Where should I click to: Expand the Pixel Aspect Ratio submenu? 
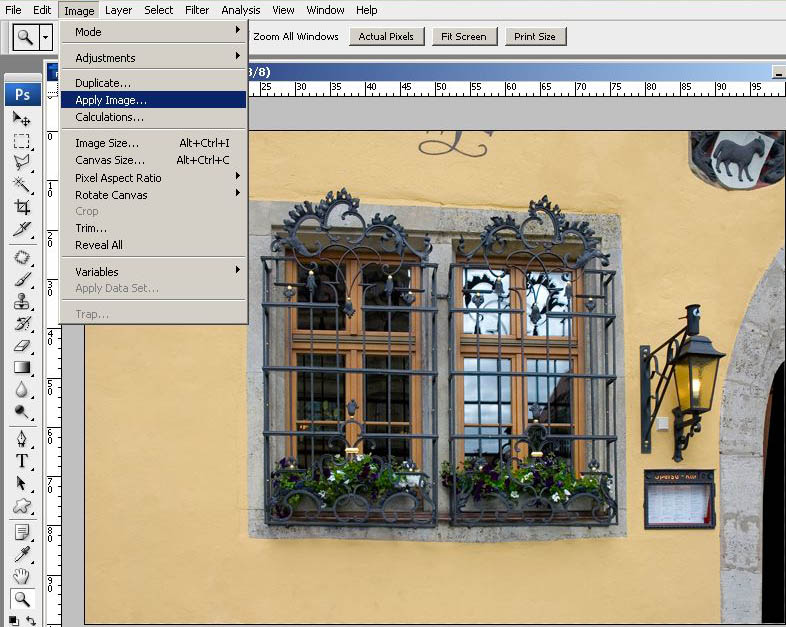coord(154,178)
